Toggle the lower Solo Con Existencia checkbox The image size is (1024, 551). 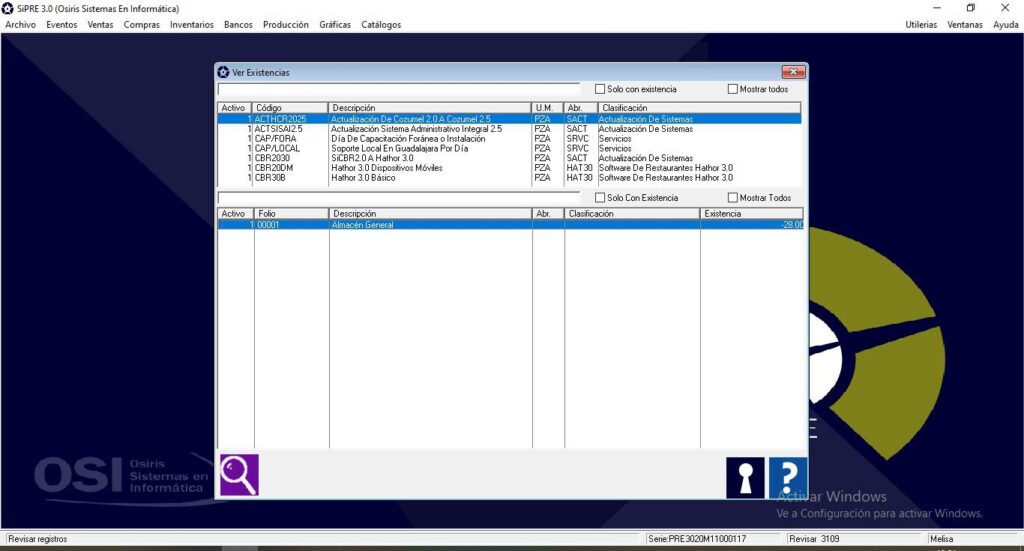click(x=600, y=197)
